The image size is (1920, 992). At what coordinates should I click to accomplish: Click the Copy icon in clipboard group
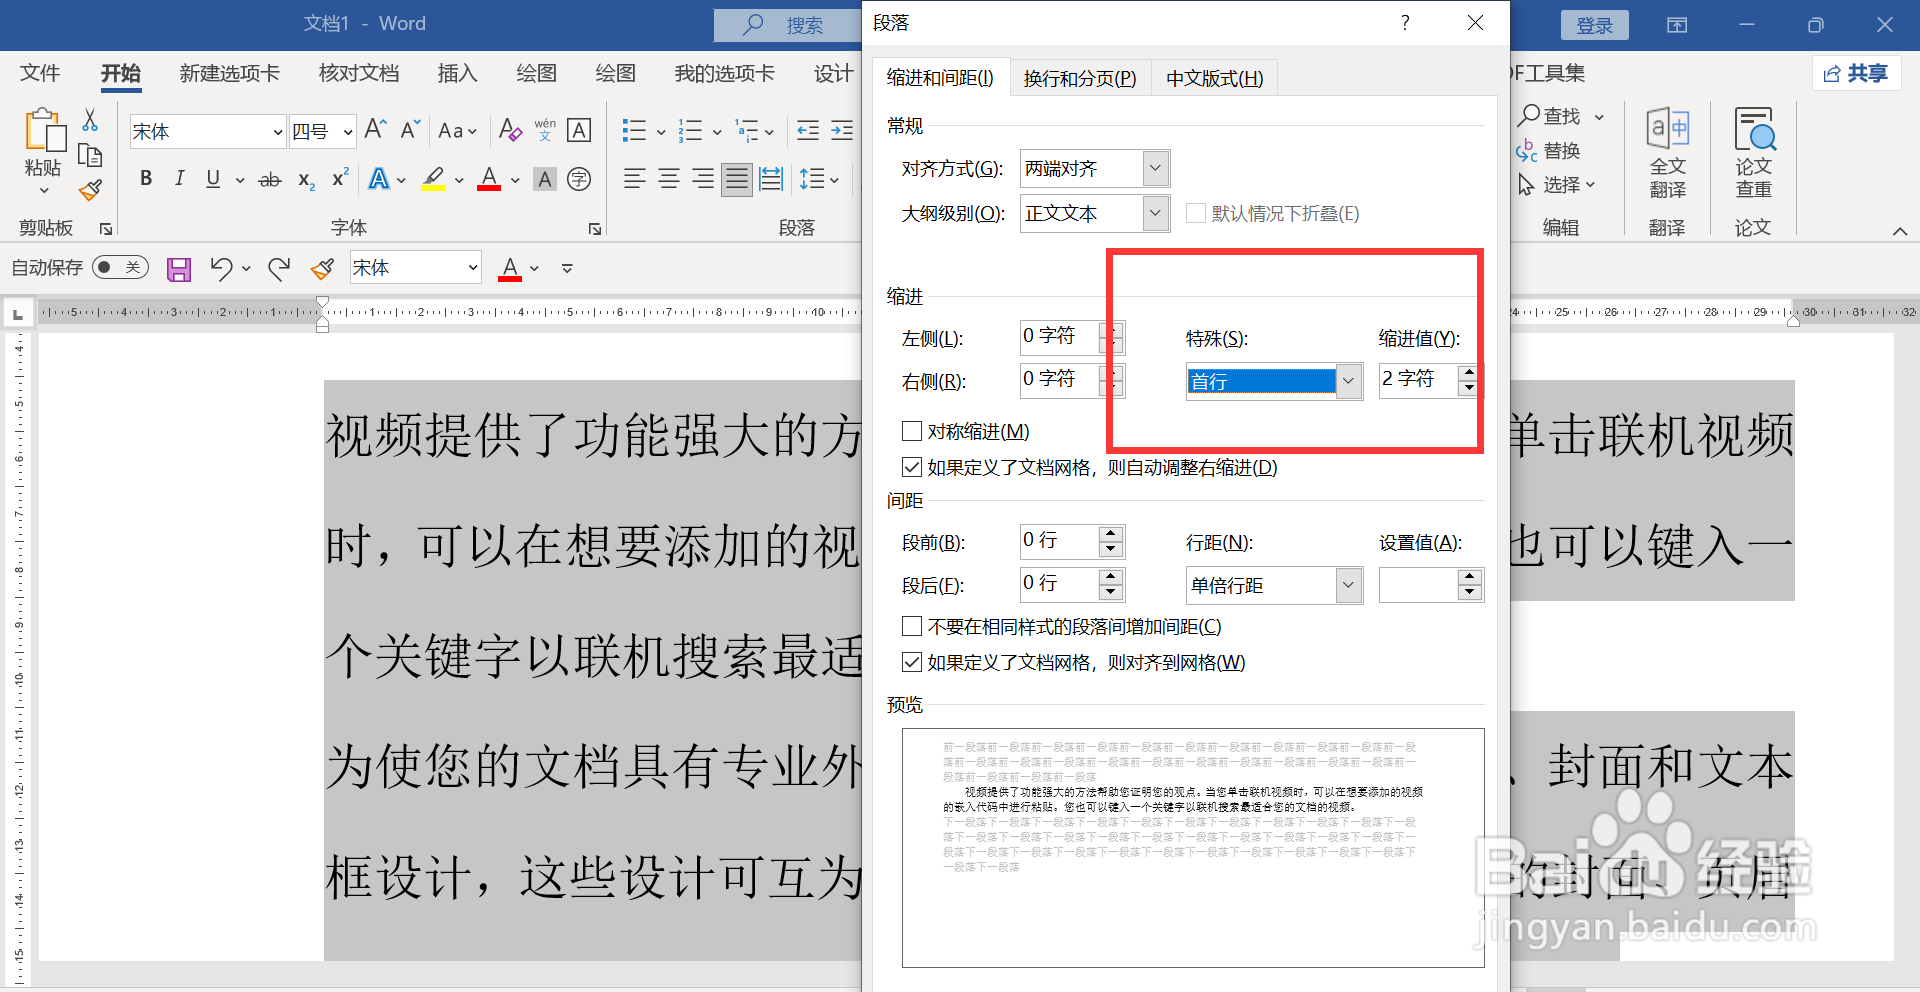pyautogui.click(x=90, y=156)
